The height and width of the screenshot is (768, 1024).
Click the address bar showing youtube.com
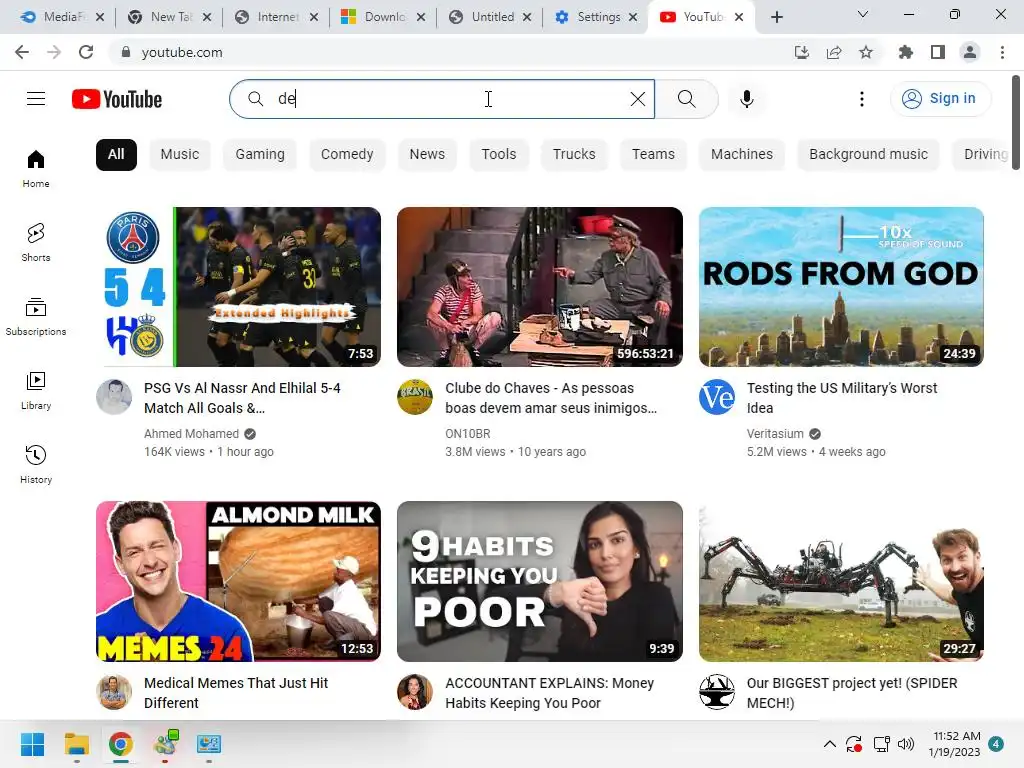451,52
